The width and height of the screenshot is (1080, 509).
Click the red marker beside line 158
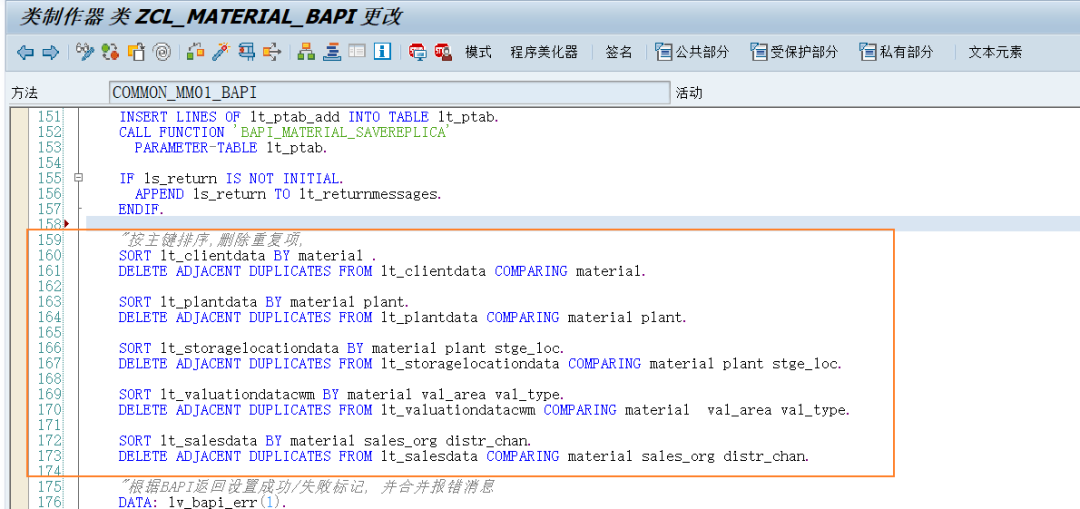click(x=67, y=224)
